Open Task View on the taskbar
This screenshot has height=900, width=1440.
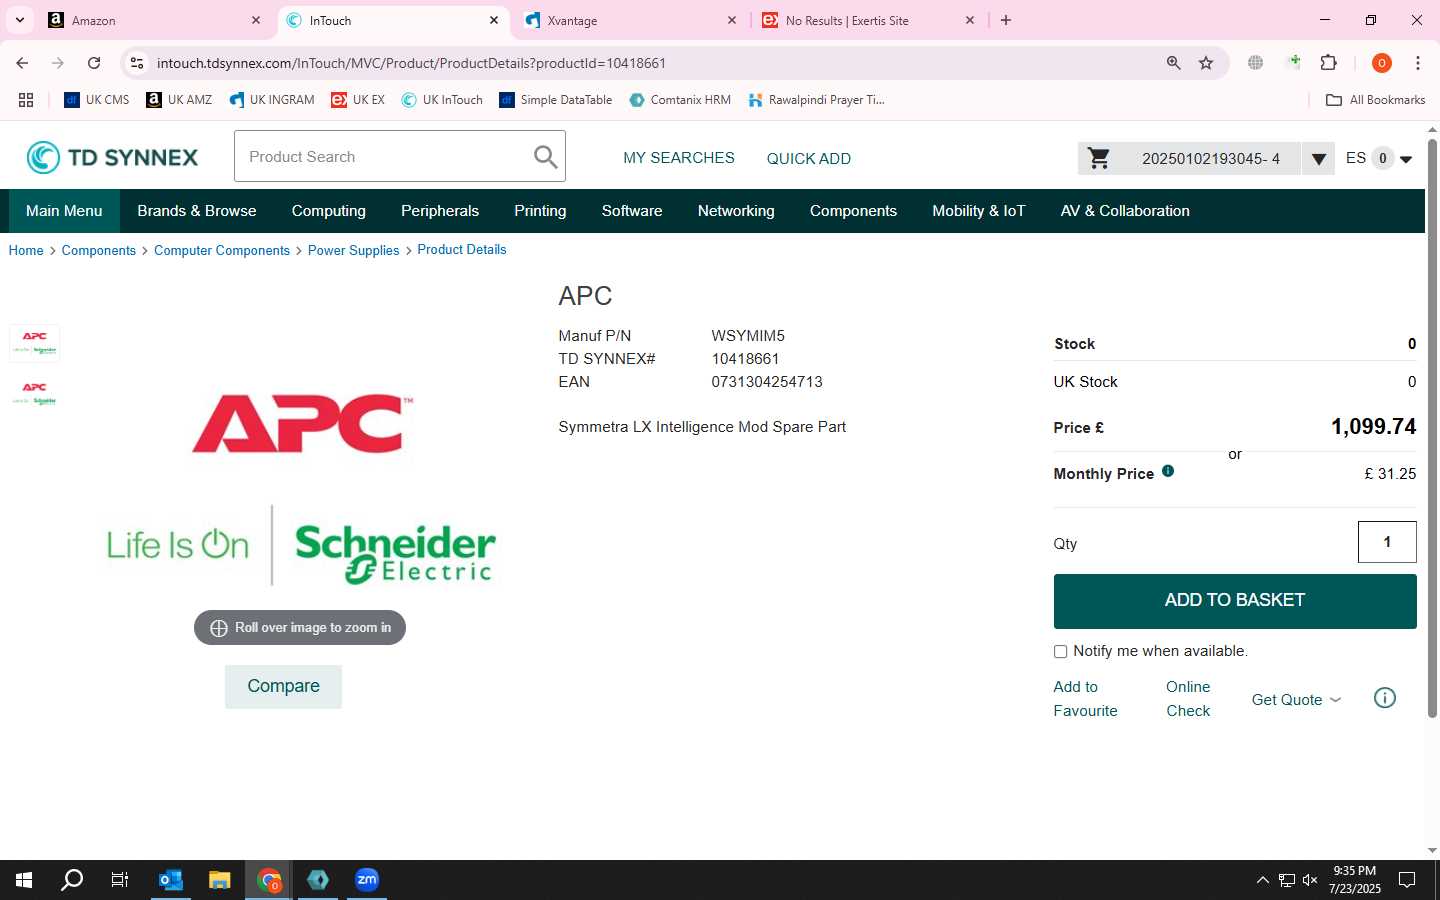[120, 880]
